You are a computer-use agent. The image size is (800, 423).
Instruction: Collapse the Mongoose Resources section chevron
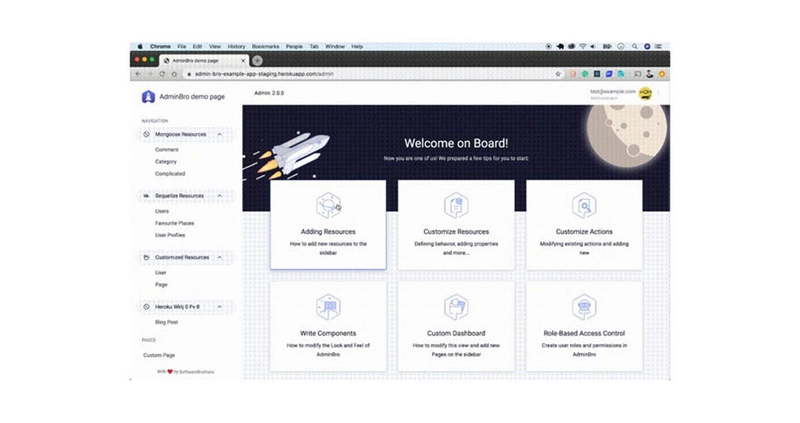coord(219,134)
